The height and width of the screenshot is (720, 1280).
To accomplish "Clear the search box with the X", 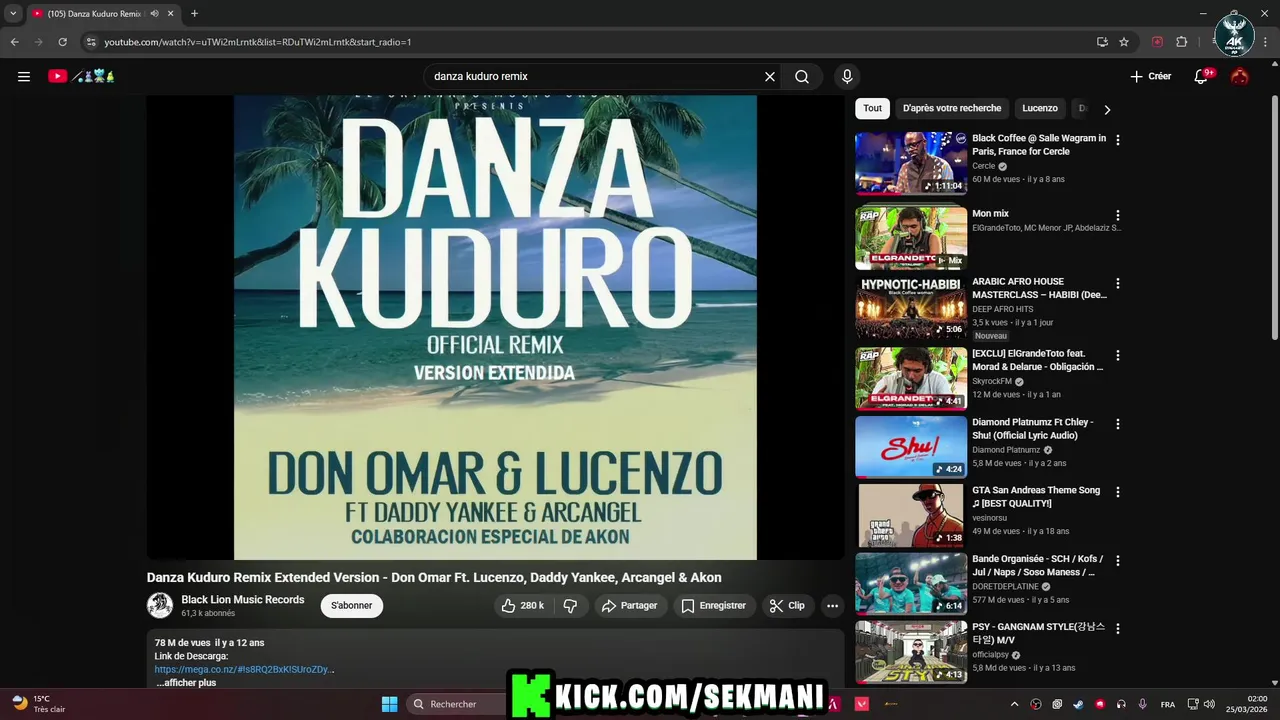I will [x=770, y=76].
